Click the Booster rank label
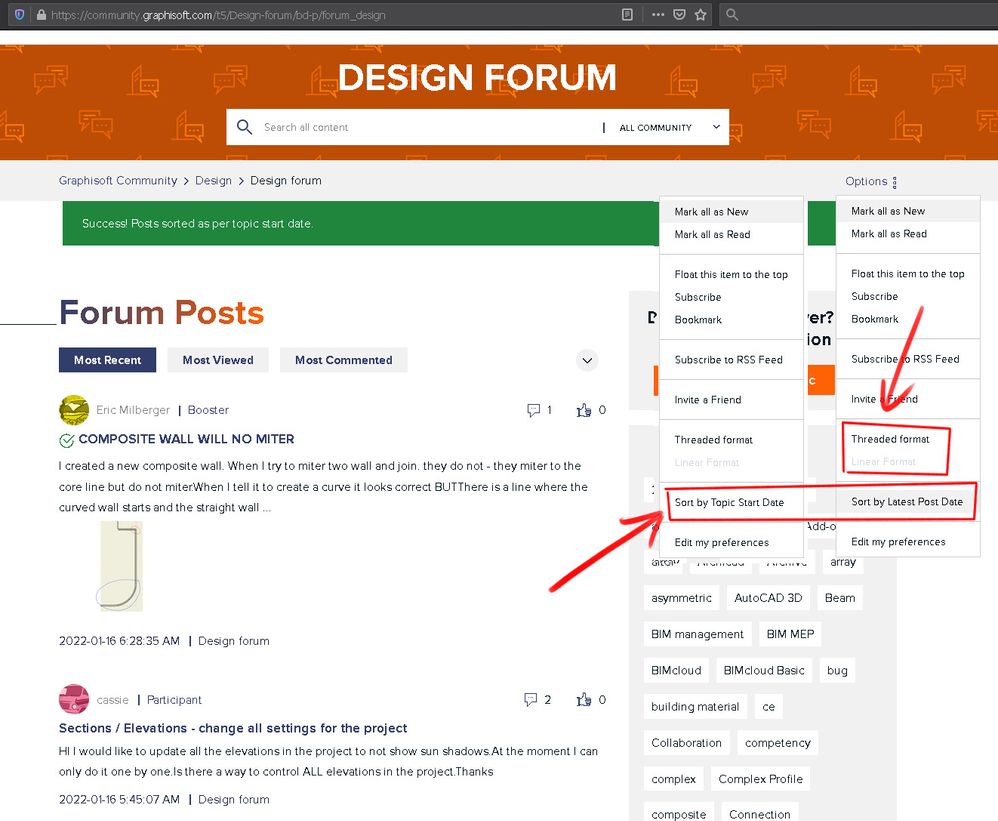The height and width of the screenshot is (821, 998). tap(208, 410)
